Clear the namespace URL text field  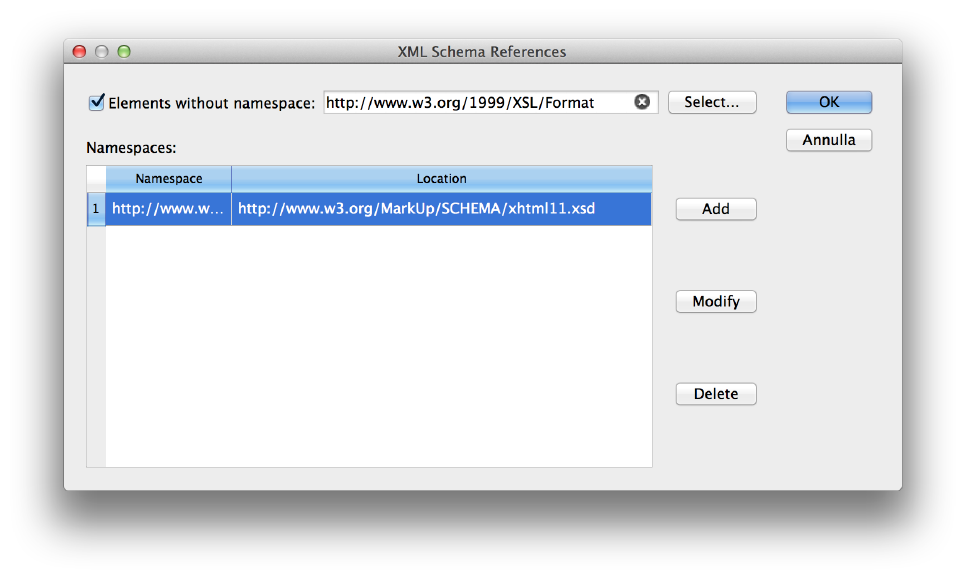click(x=642, y=102)
